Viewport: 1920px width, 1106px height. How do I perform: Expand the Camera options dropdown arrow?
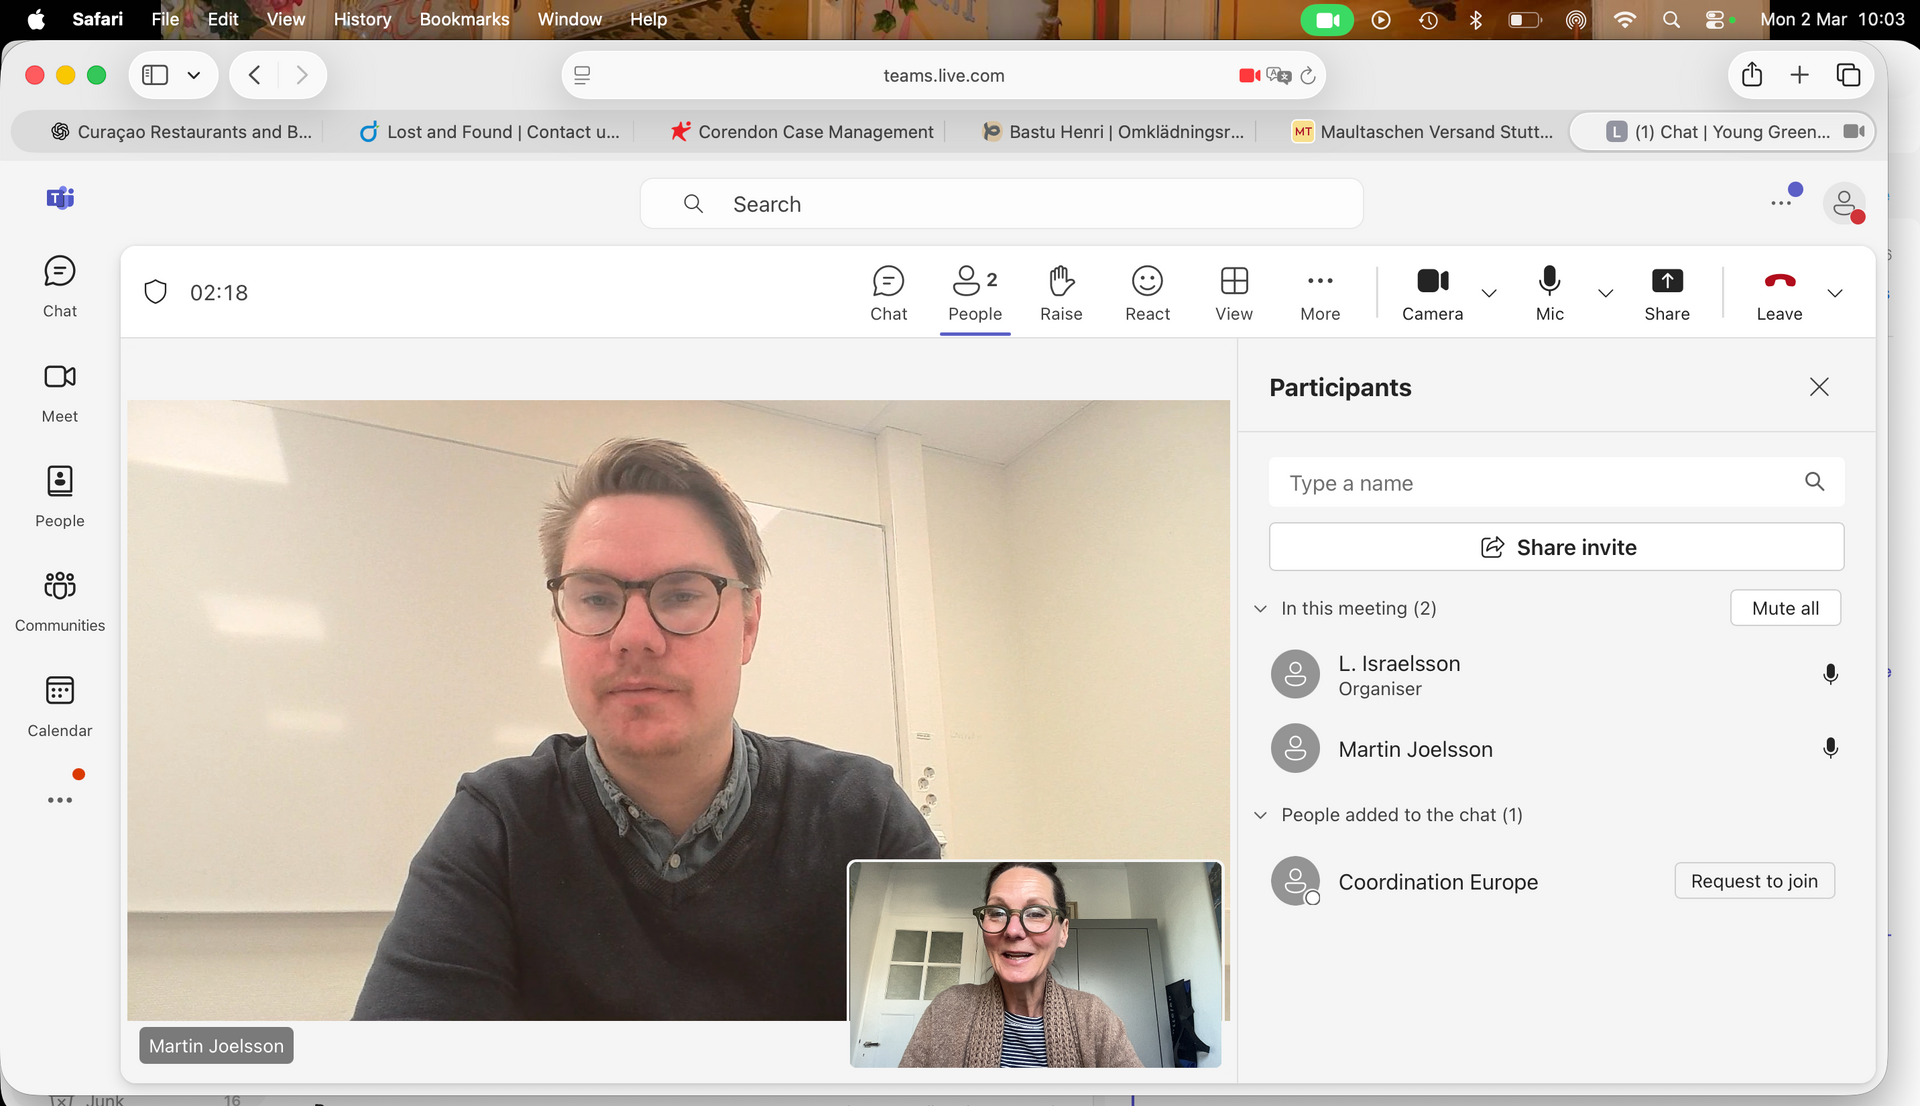[x=1489, y=293]
